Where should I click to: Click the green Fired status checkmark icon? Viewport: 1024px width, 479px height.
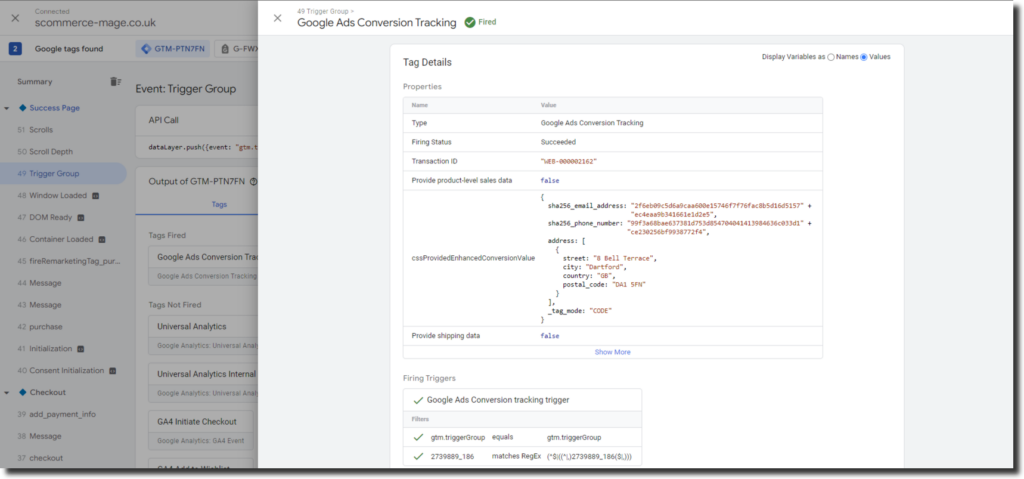470,22
